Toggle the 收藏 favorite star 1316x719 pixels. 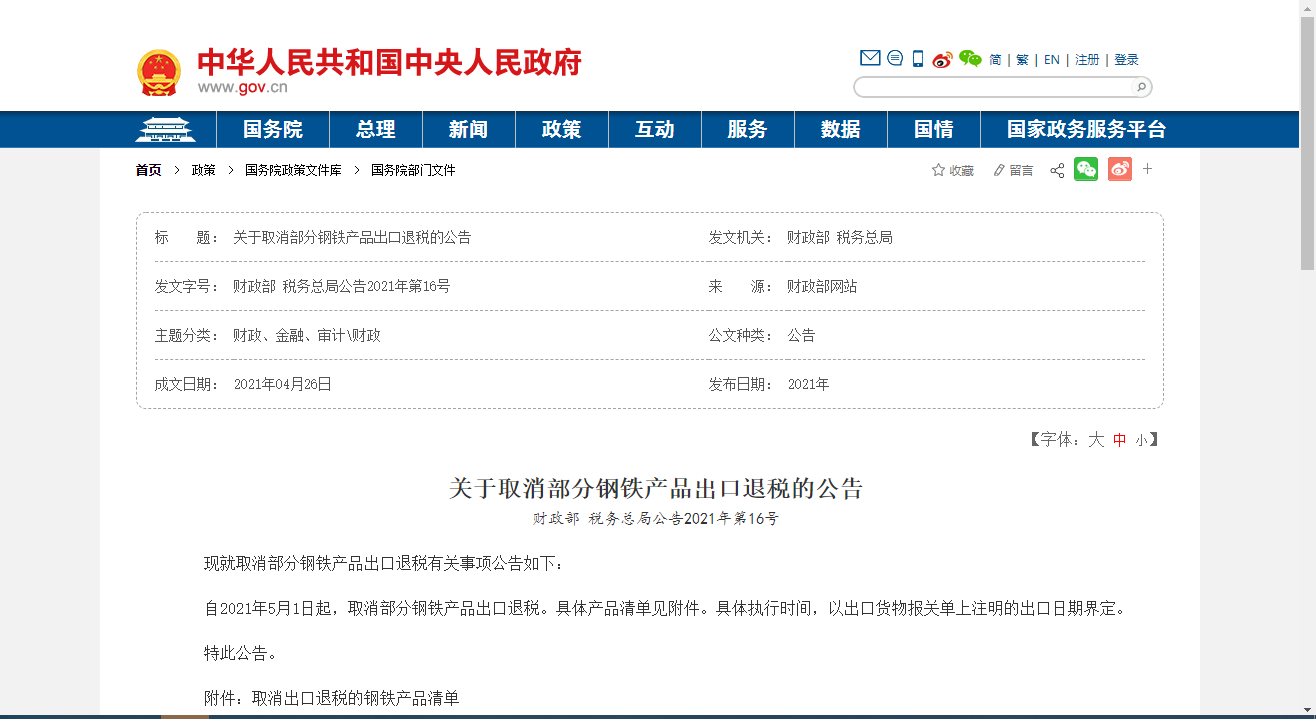coord(950,169)
